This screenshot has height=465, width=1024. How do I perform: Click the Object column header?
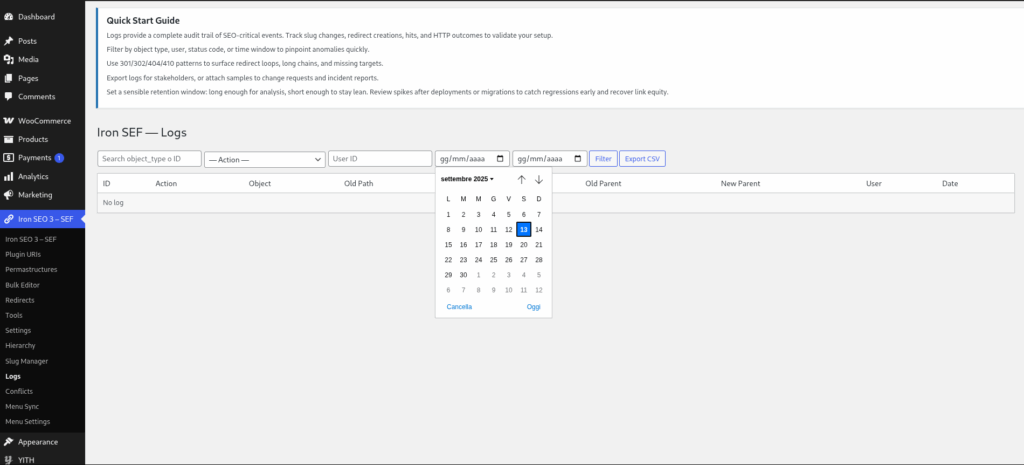[260, 184]
